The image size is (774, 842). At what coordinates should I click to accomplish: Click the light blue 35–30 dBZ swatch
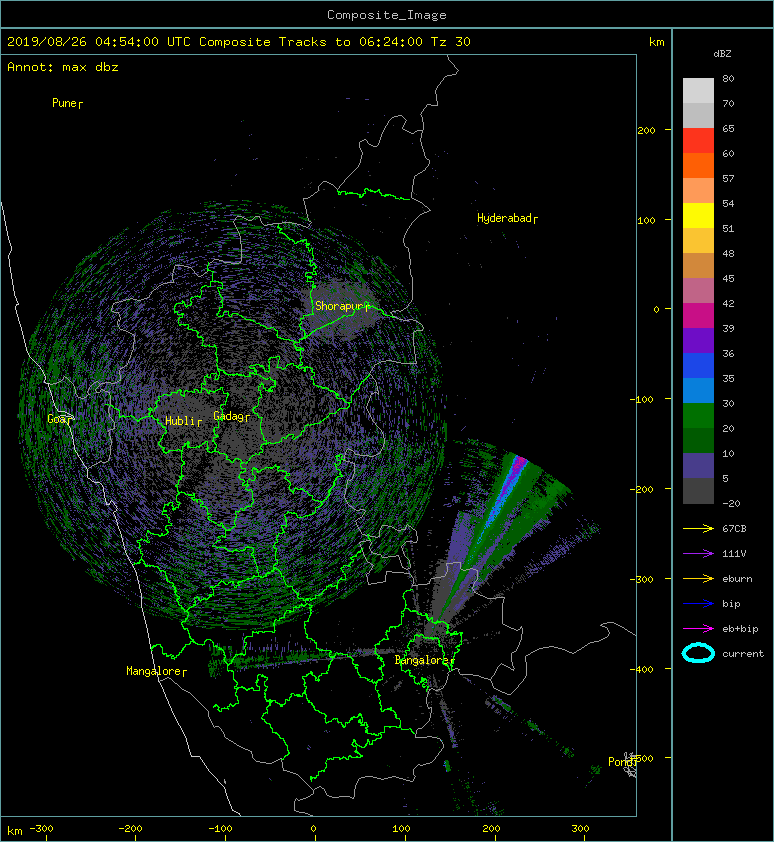coord(698,391)
